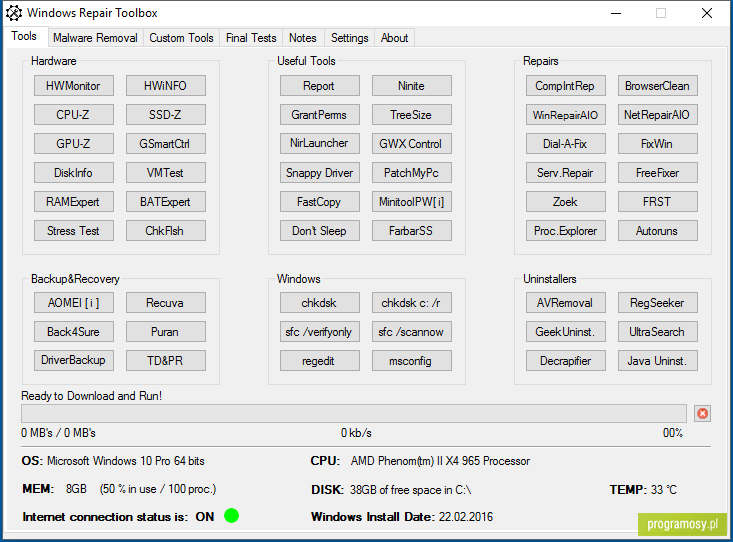Launch GWX Control
This screenshot has width=733, height=542.
click(412, 144)
